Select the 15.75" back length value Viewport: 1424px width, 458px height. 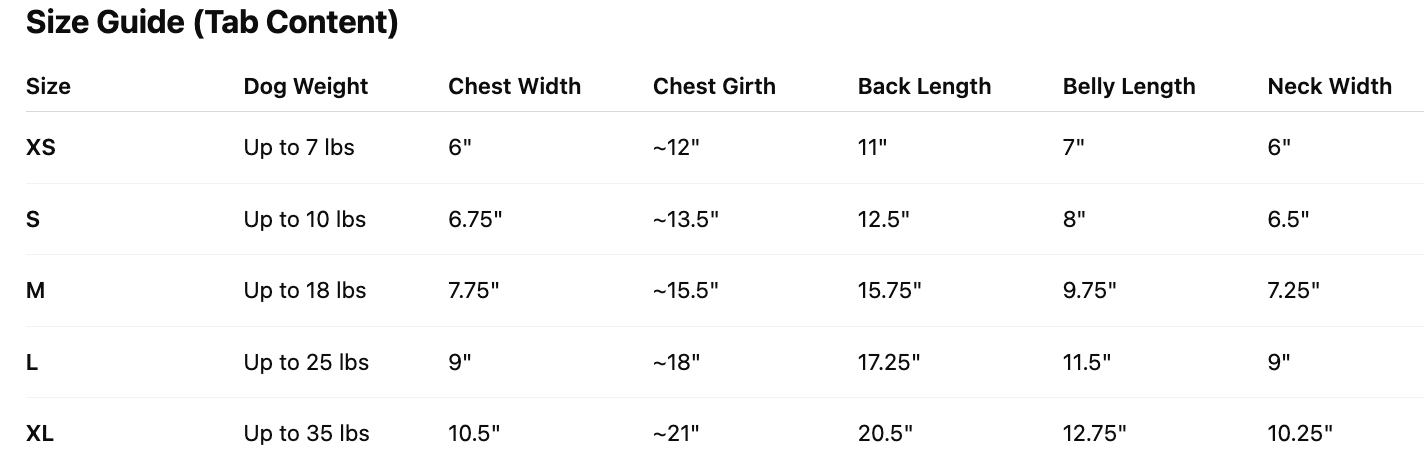point(889,291)
